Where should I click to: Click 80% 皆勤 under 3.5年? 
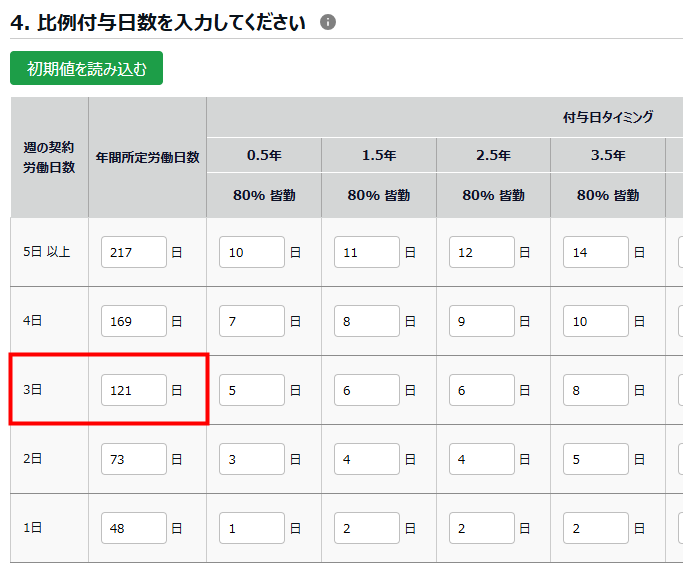[x=608, y=195]
